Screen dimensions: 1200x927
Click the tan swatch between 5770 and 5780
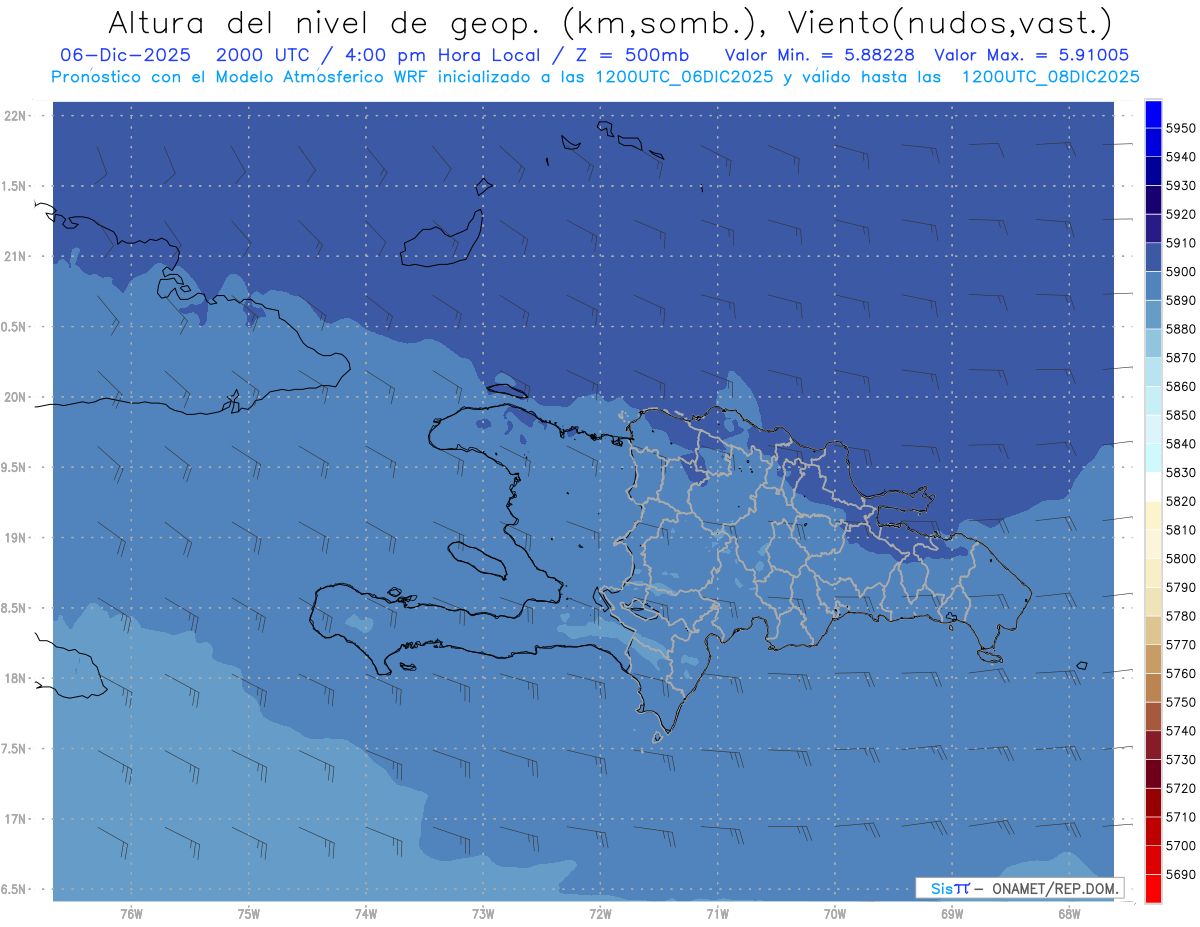point(1153,630)
